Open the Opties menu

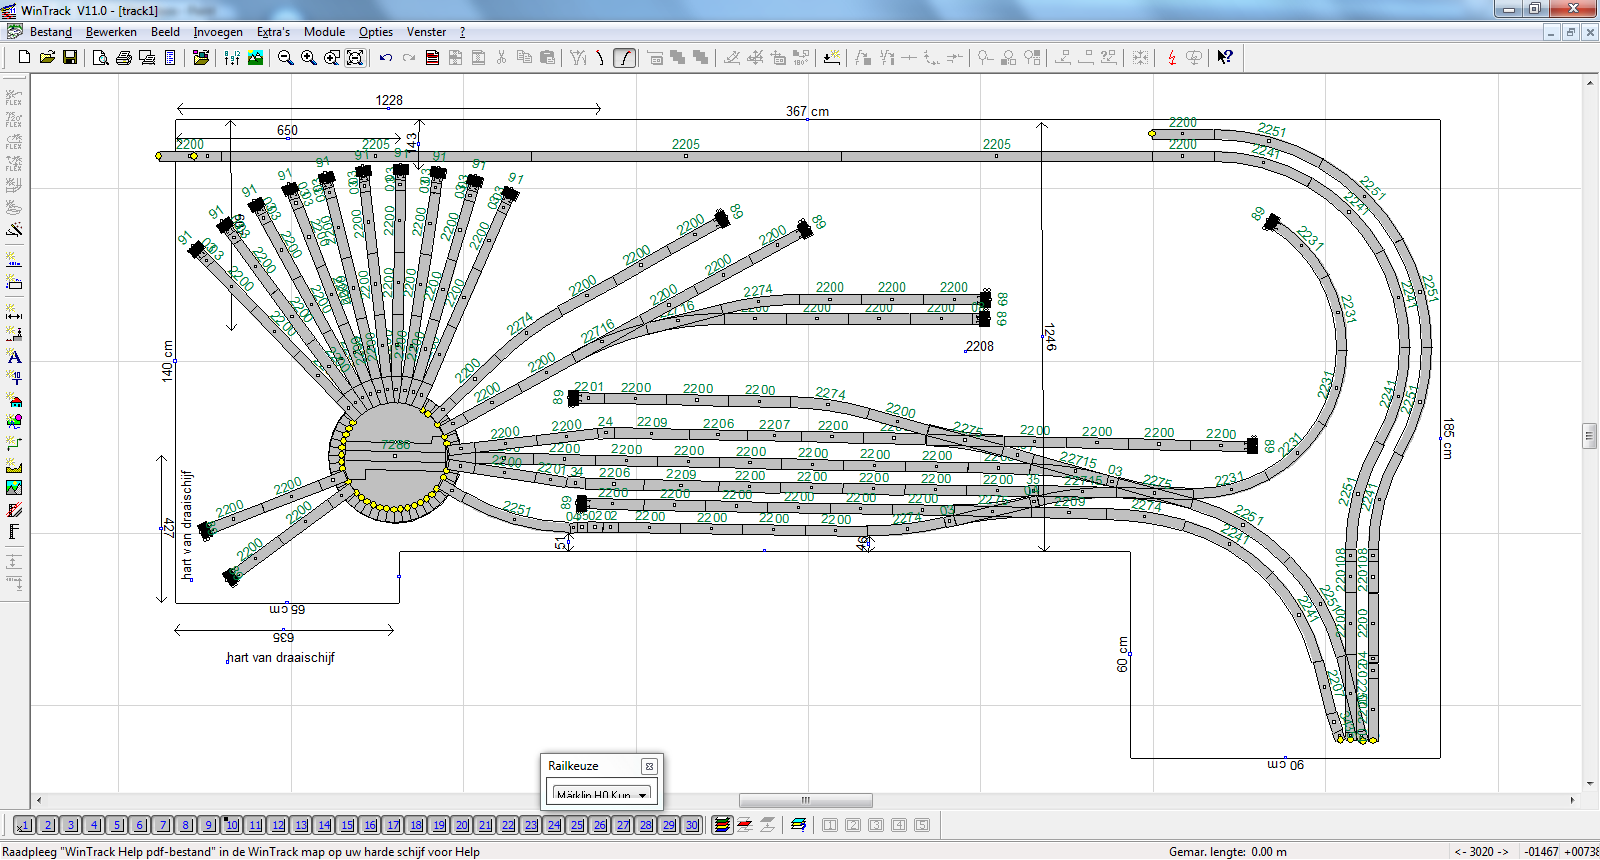click(x=376, y=32)
